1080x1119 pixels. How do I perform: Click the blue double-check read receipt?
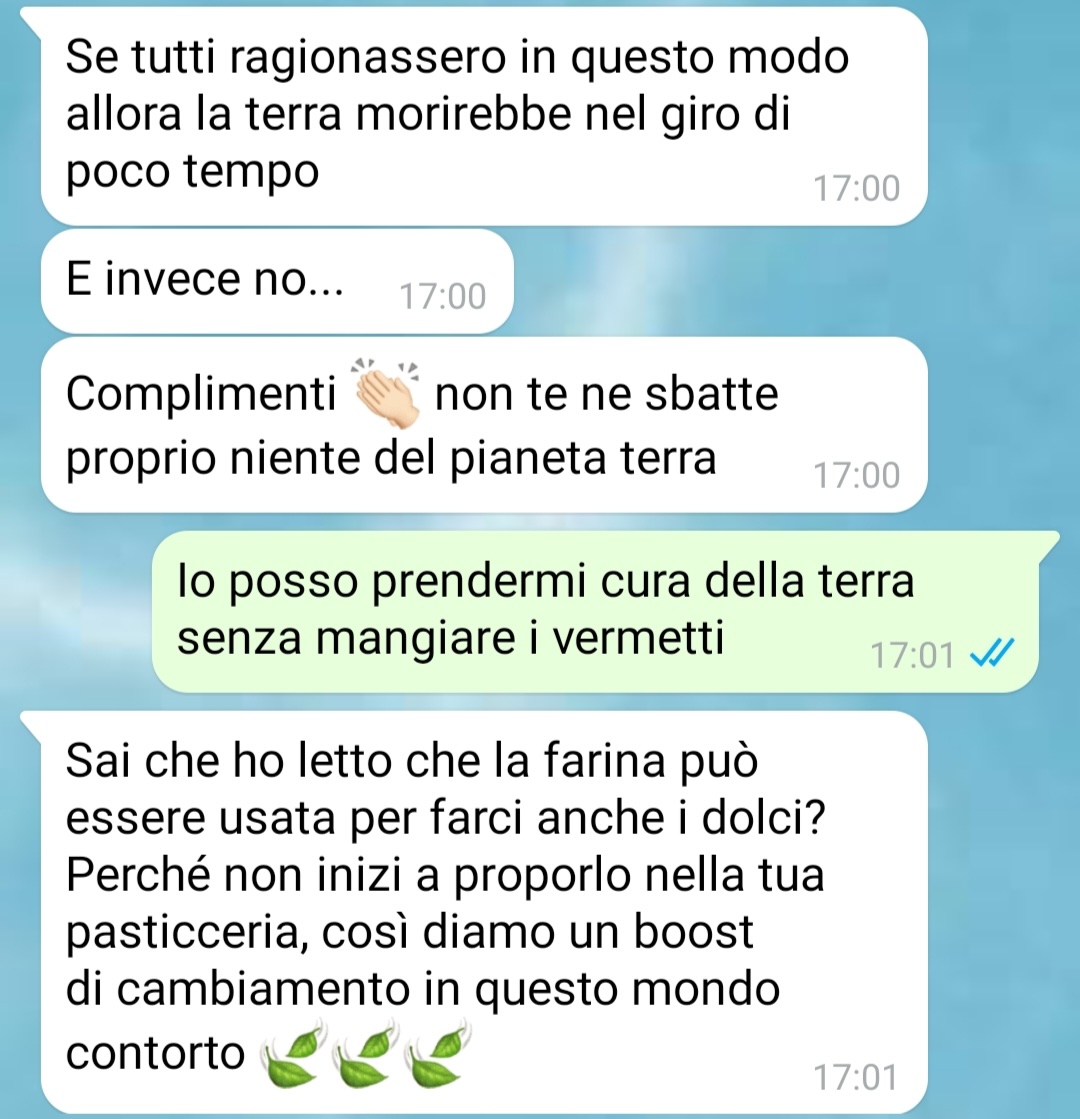click(x=991, y=652)
